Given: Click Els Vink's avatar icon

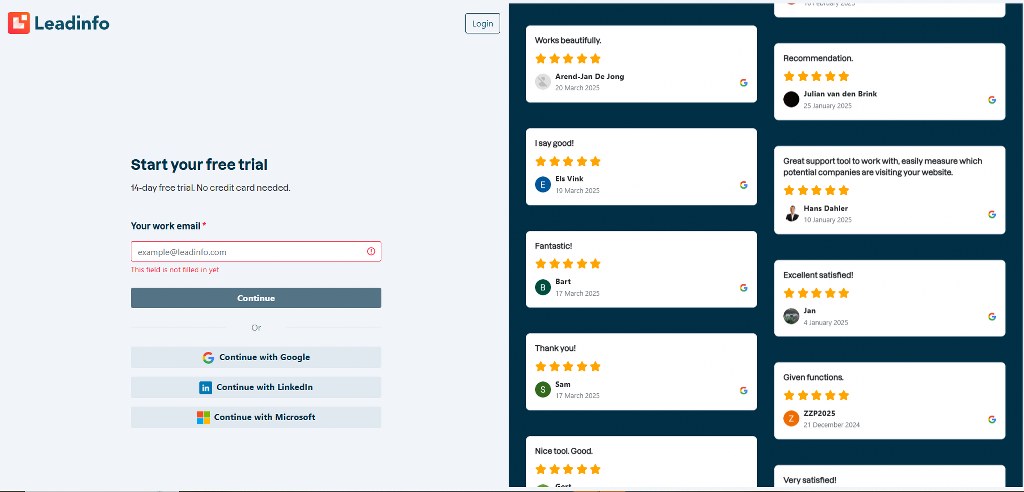Looking at the screenshot, I should point(543,184).
